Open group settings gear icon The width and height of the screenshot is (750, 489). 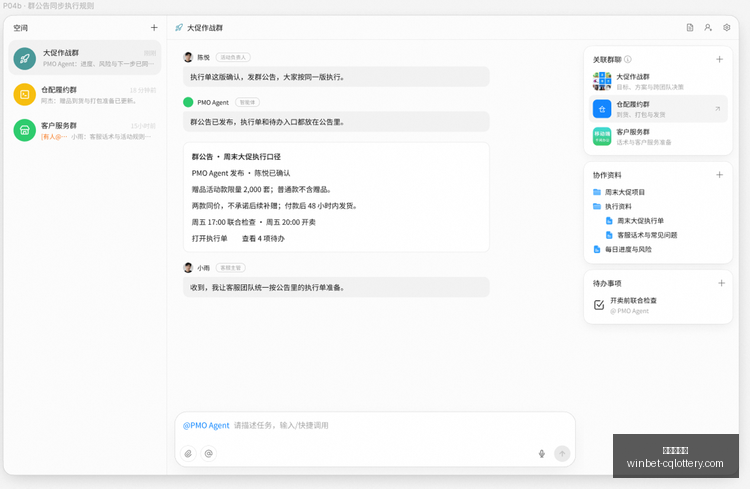click(727, 28)
